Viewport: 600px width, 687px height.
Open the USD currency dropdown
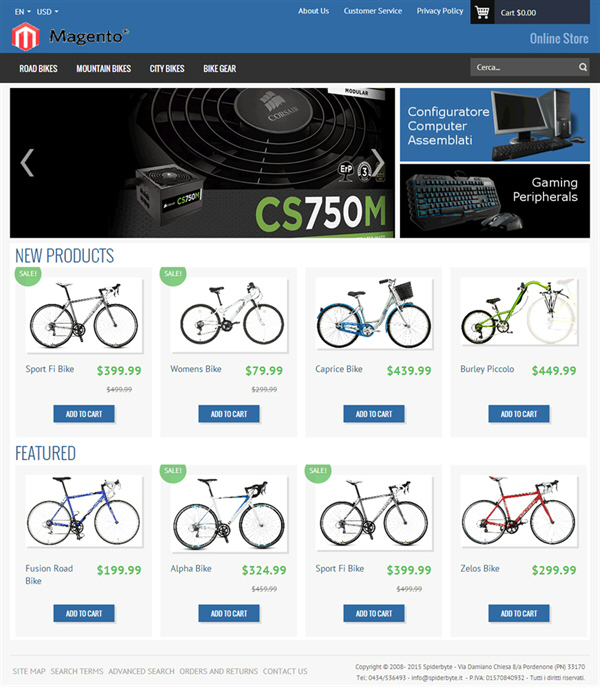point(47,12)
